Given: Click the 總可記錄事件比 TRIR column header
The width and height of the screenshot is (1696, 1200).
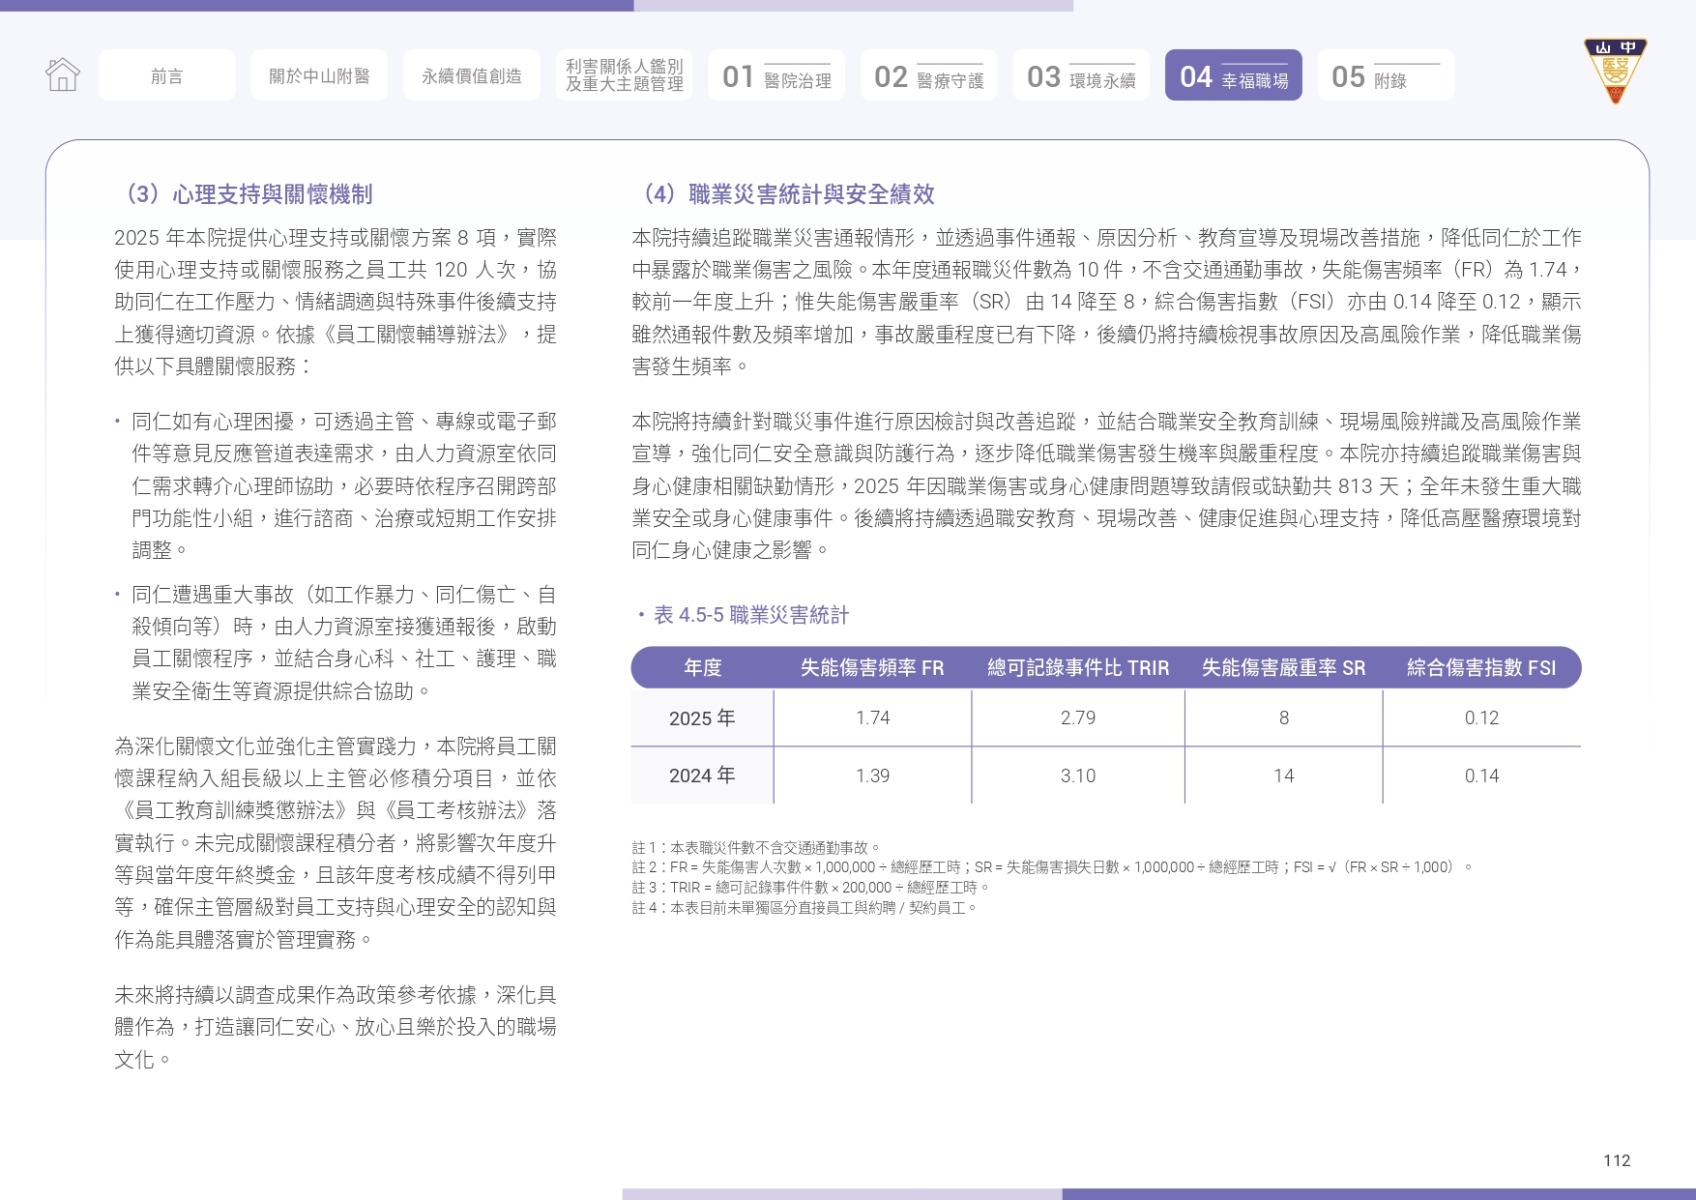Looking at the screenshot, I should (1078, 668).
